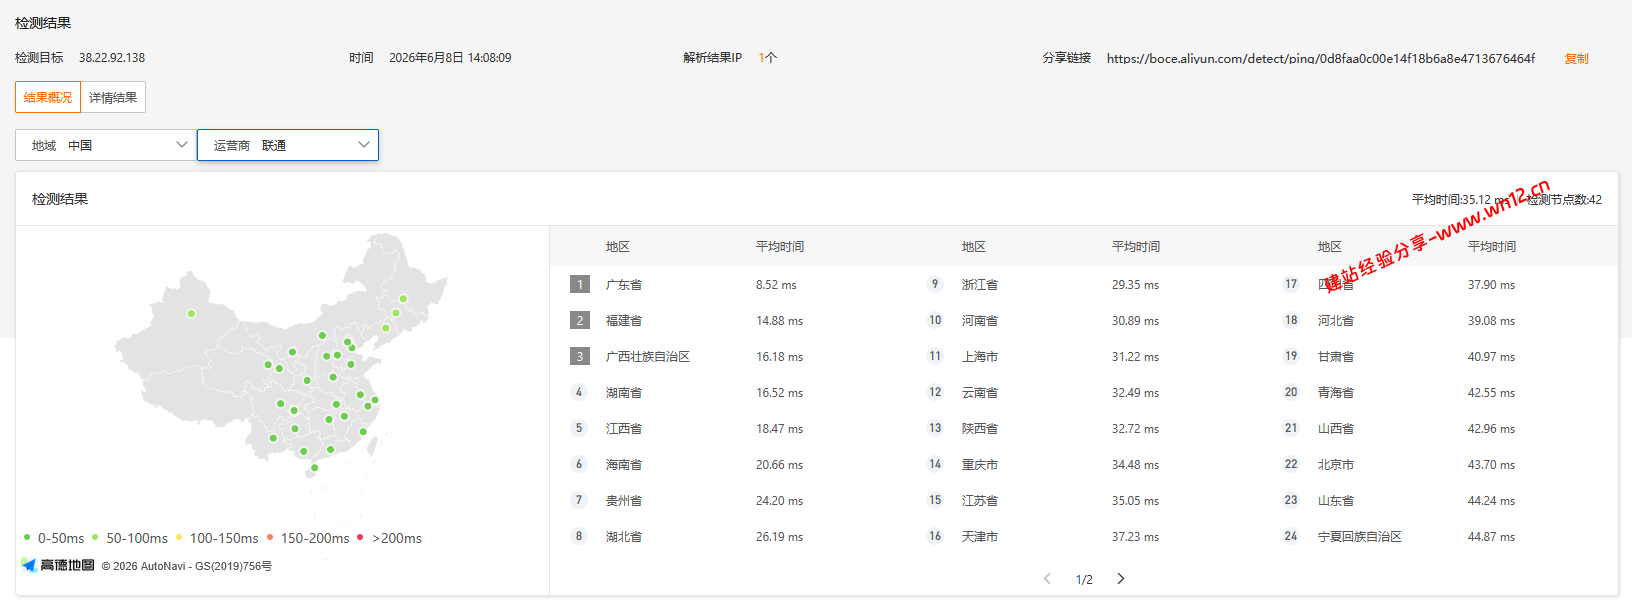Click the page indicator 1/2
1632x603 pixels.
(x=1084, y=579)
